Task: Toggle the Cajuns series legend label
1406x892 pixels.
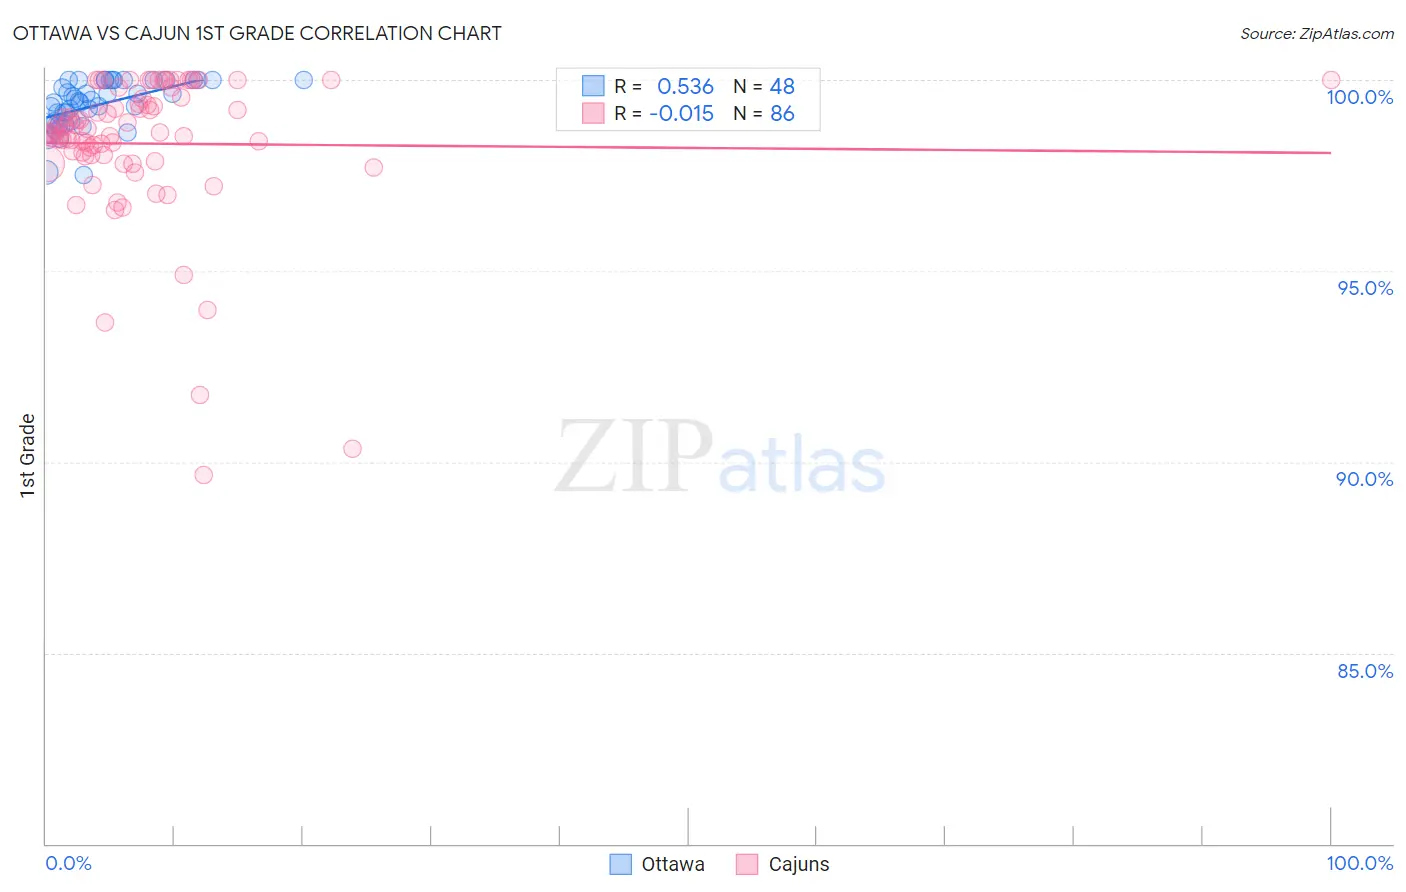Action: [x=799, y=864]
